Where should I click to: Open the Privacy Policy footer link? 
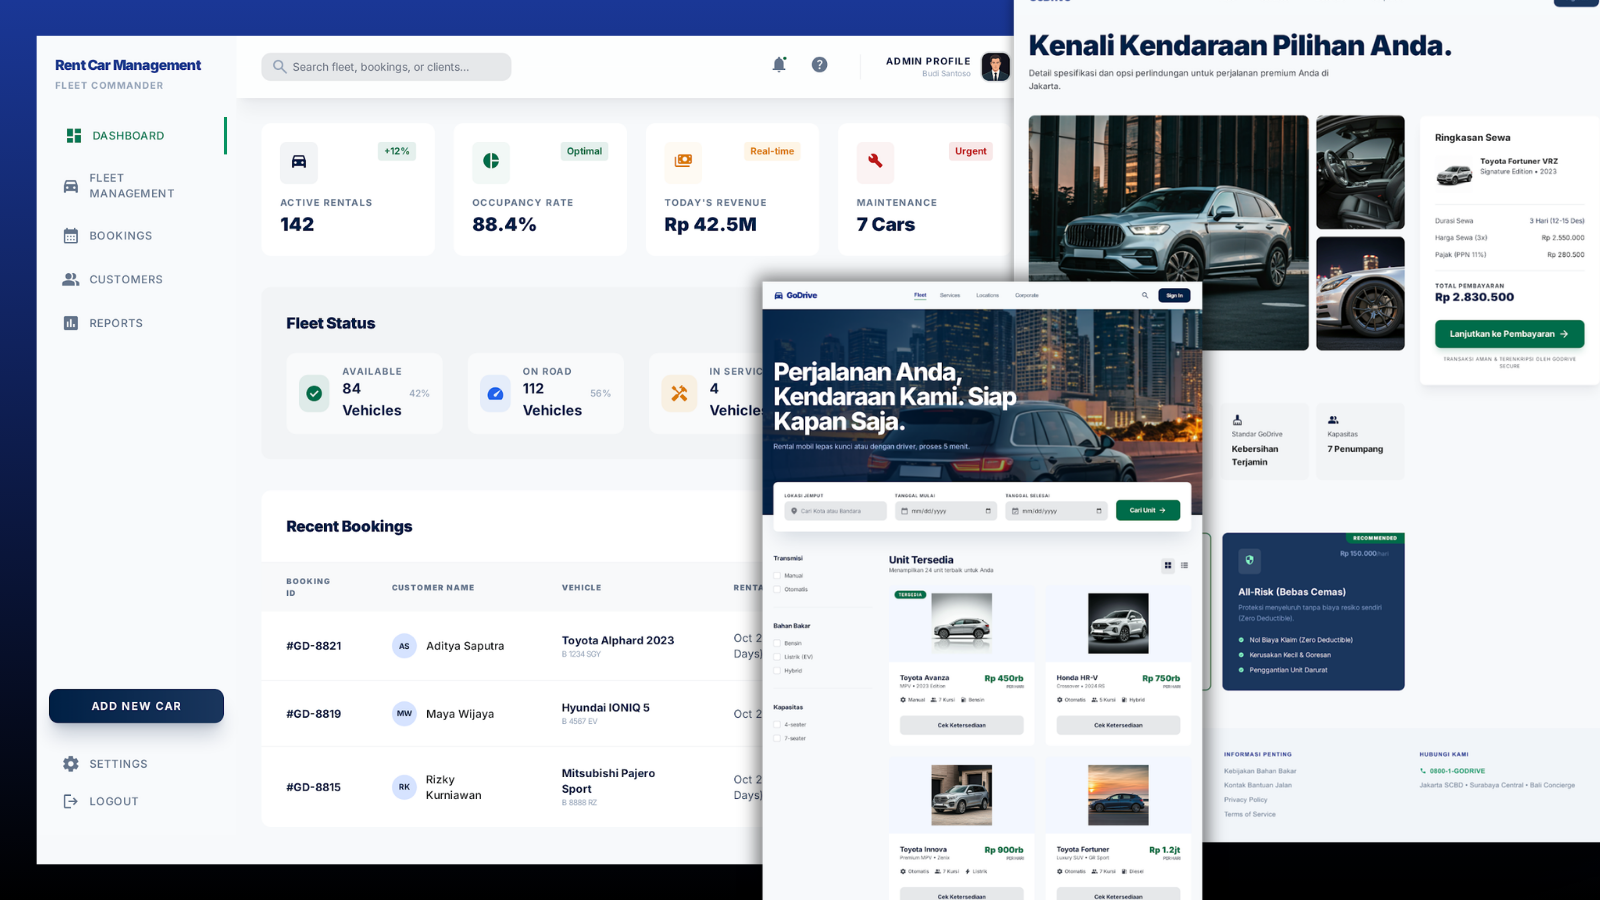coord(1246,800)
